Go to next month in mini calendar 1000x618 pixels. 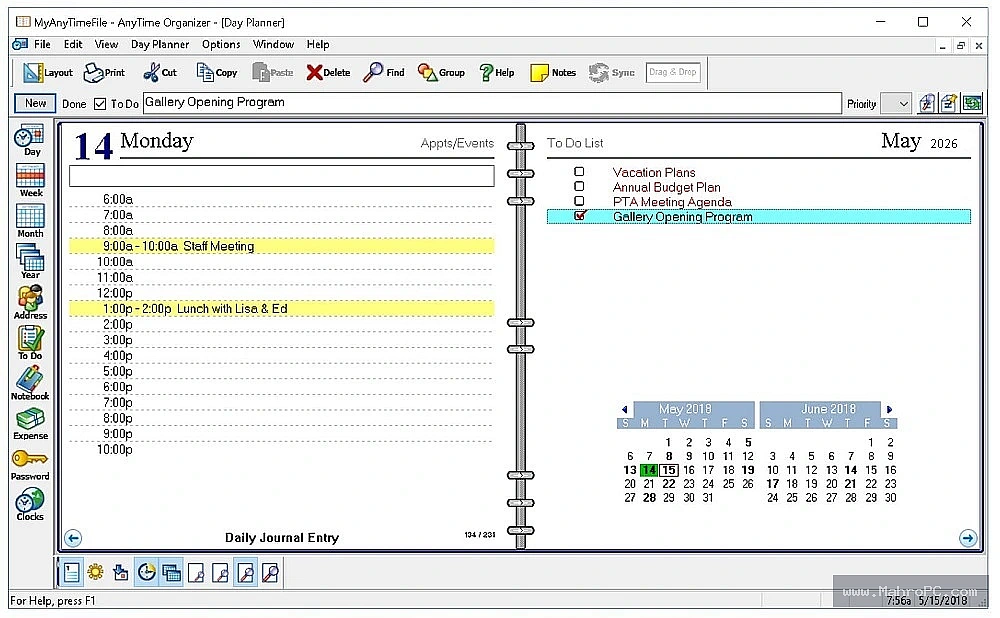(890, 409)
